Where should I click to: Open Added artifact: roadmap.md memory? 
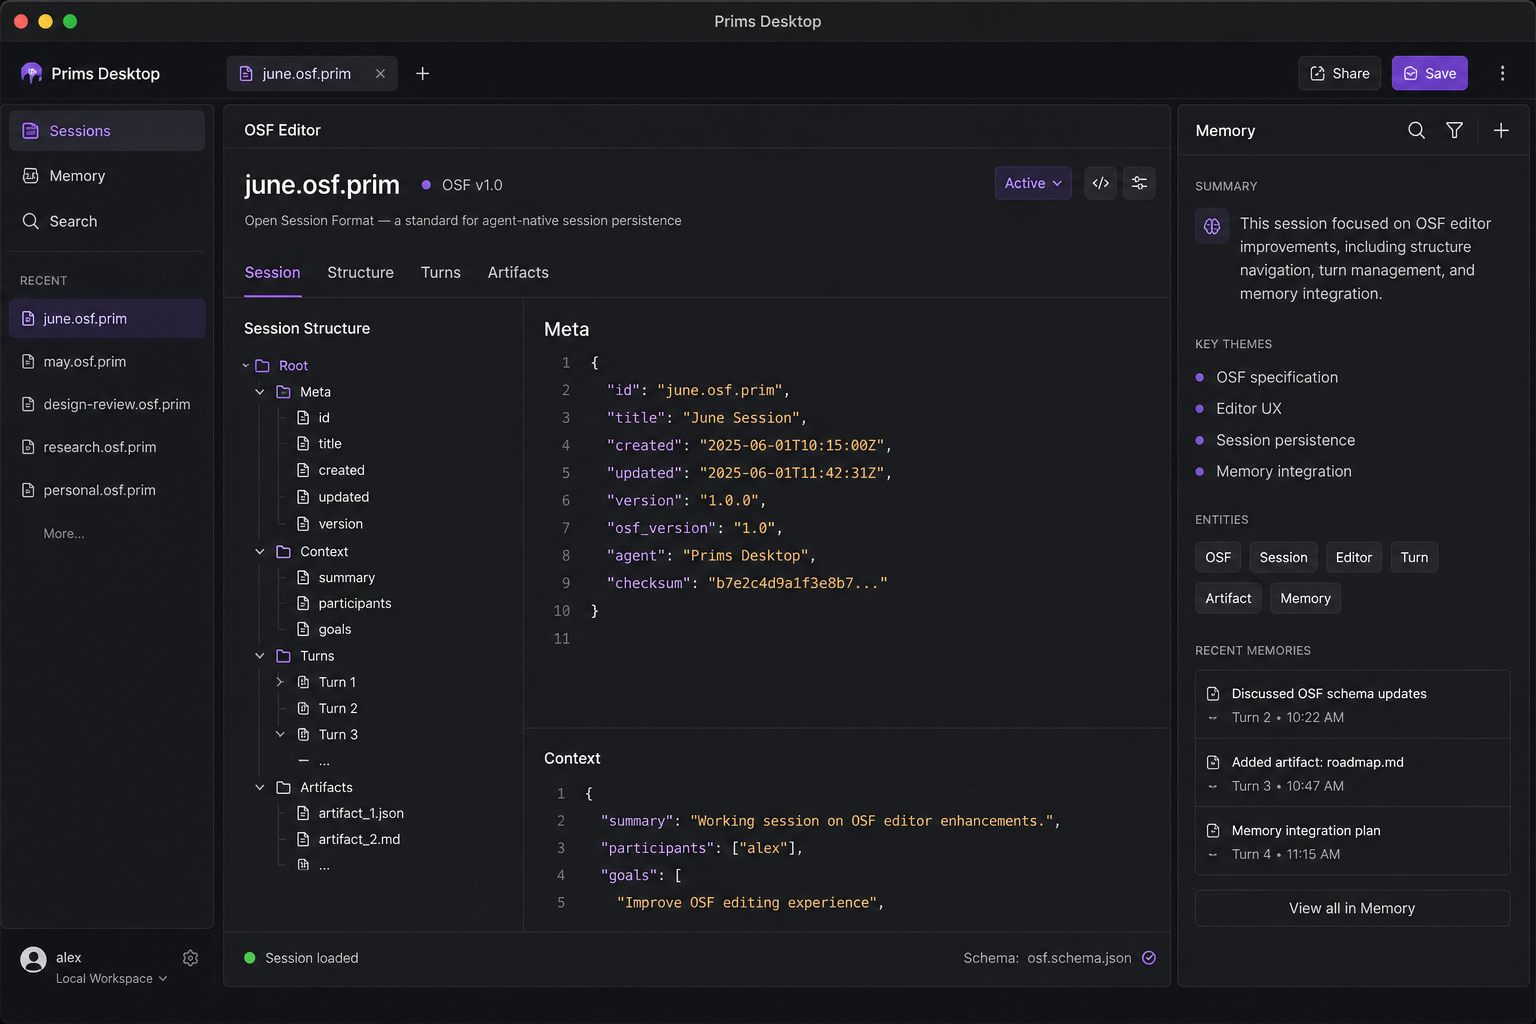coord(1352,773)
